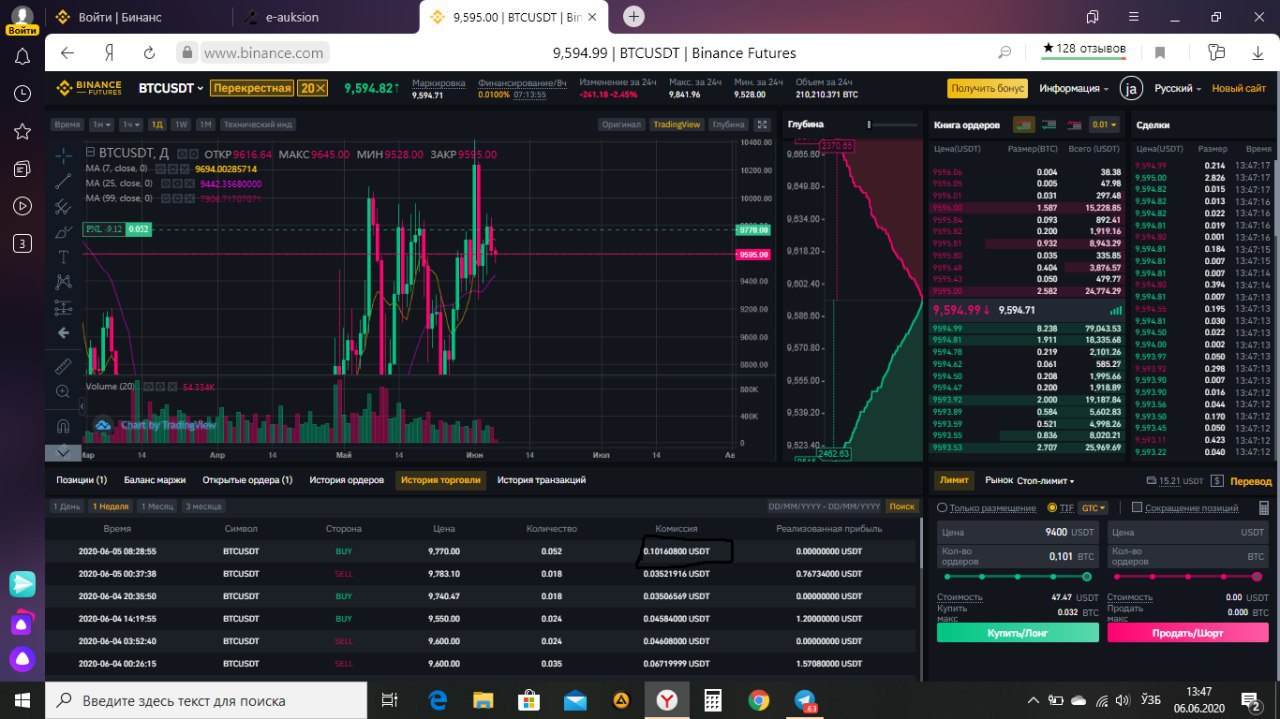Click the Binance Futures logo
This screenshot has width=1280, height=719.
89,88
